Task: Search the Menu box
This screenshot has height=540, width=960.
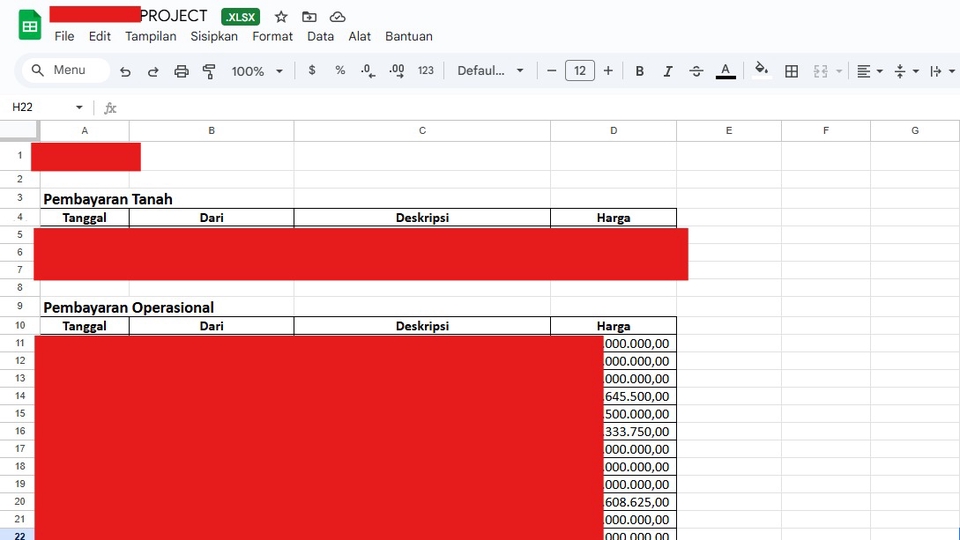Action: click(66, 70)
